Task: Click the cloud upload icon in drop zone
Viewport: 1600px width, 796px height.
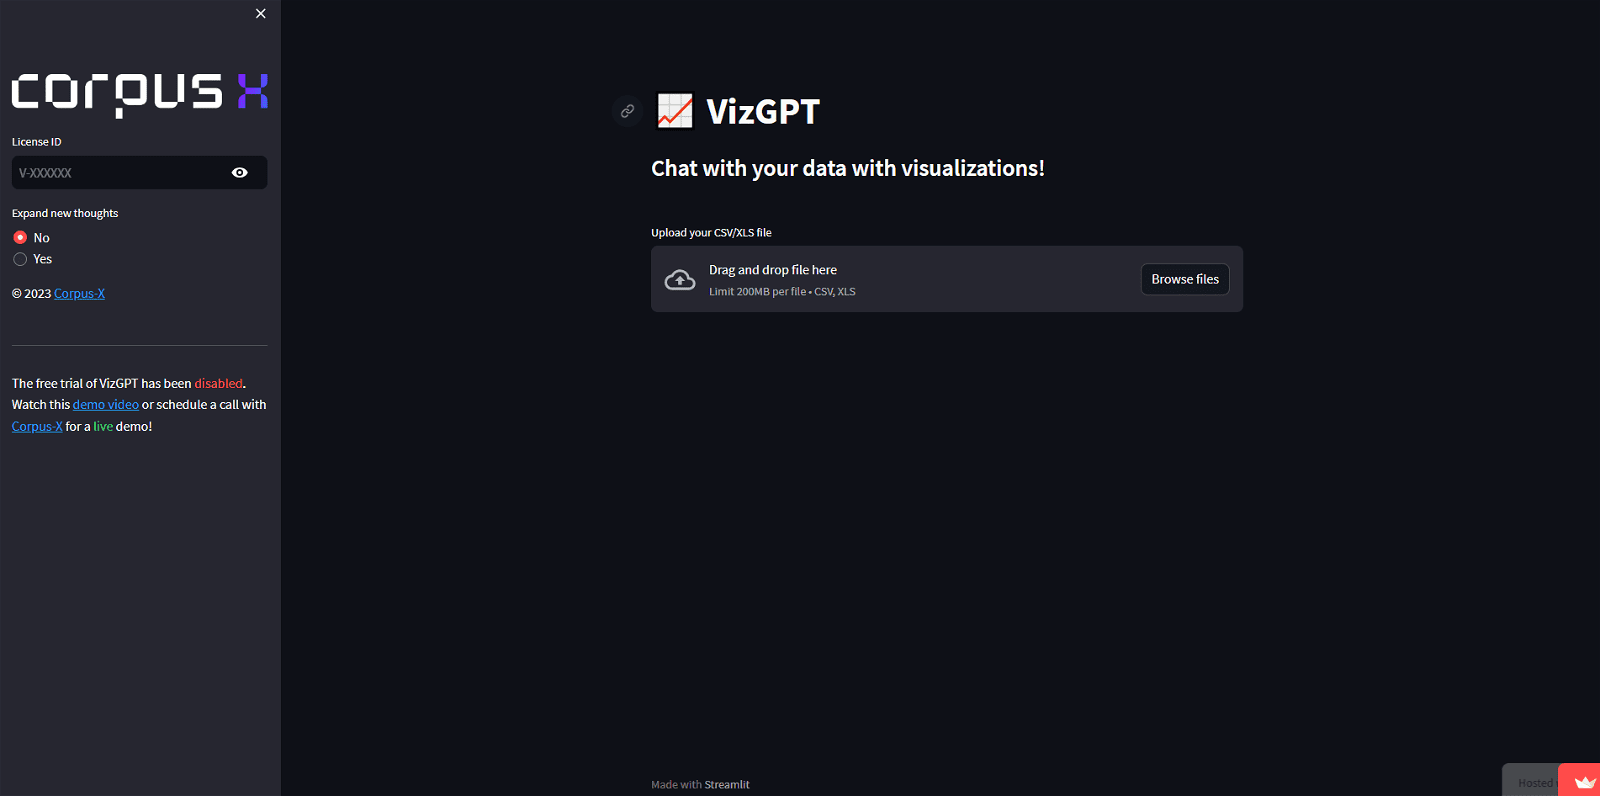Action: tap(681, 279)
